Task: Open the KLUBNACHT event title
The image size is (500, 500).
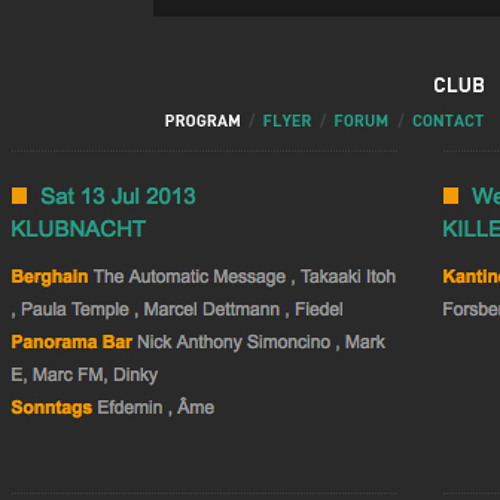Action: pos(78,229)
